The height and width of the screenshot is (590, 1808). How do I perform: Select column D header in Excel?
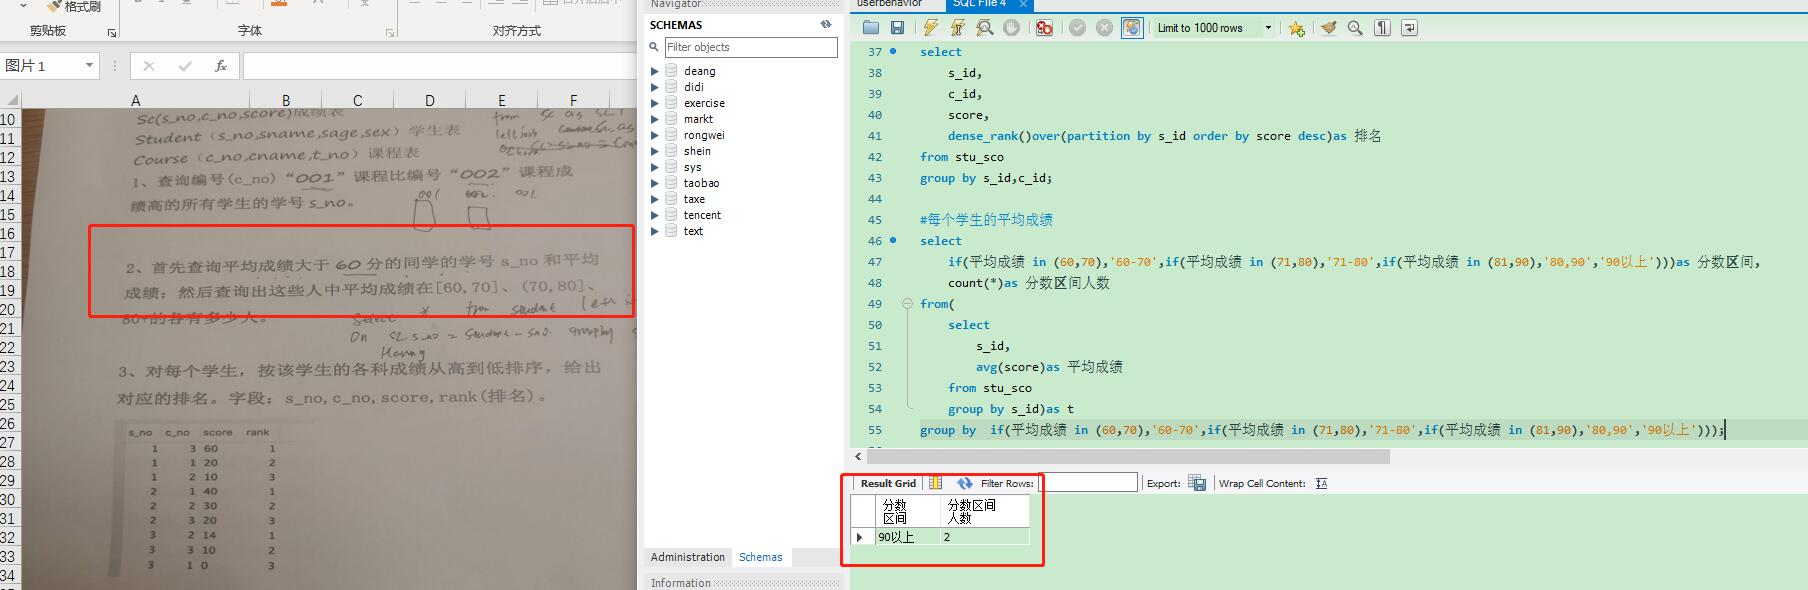click(429, 100)
